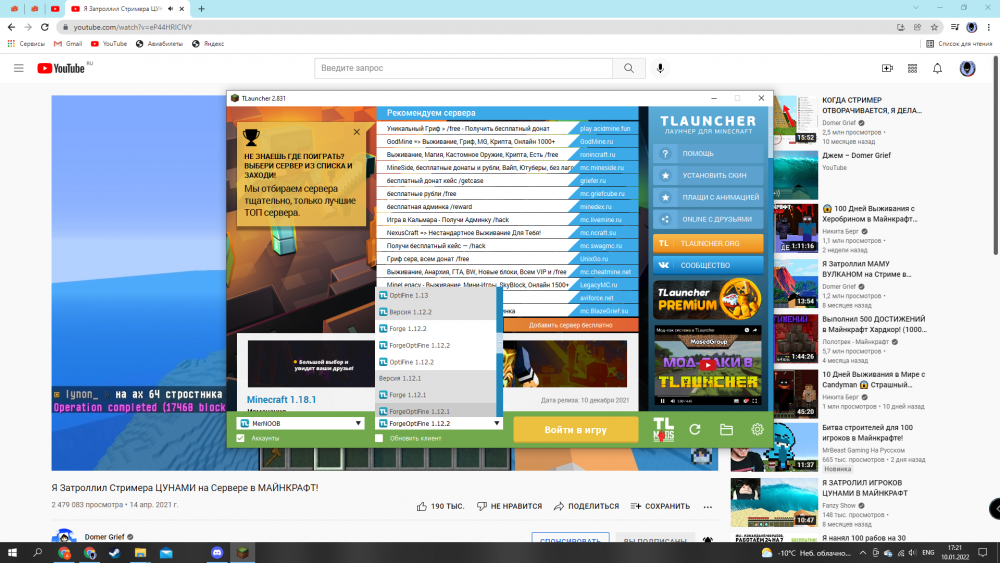Click Сохранить save button
The height and width of the screenshot is (563, 1000).
coord(660,506)
